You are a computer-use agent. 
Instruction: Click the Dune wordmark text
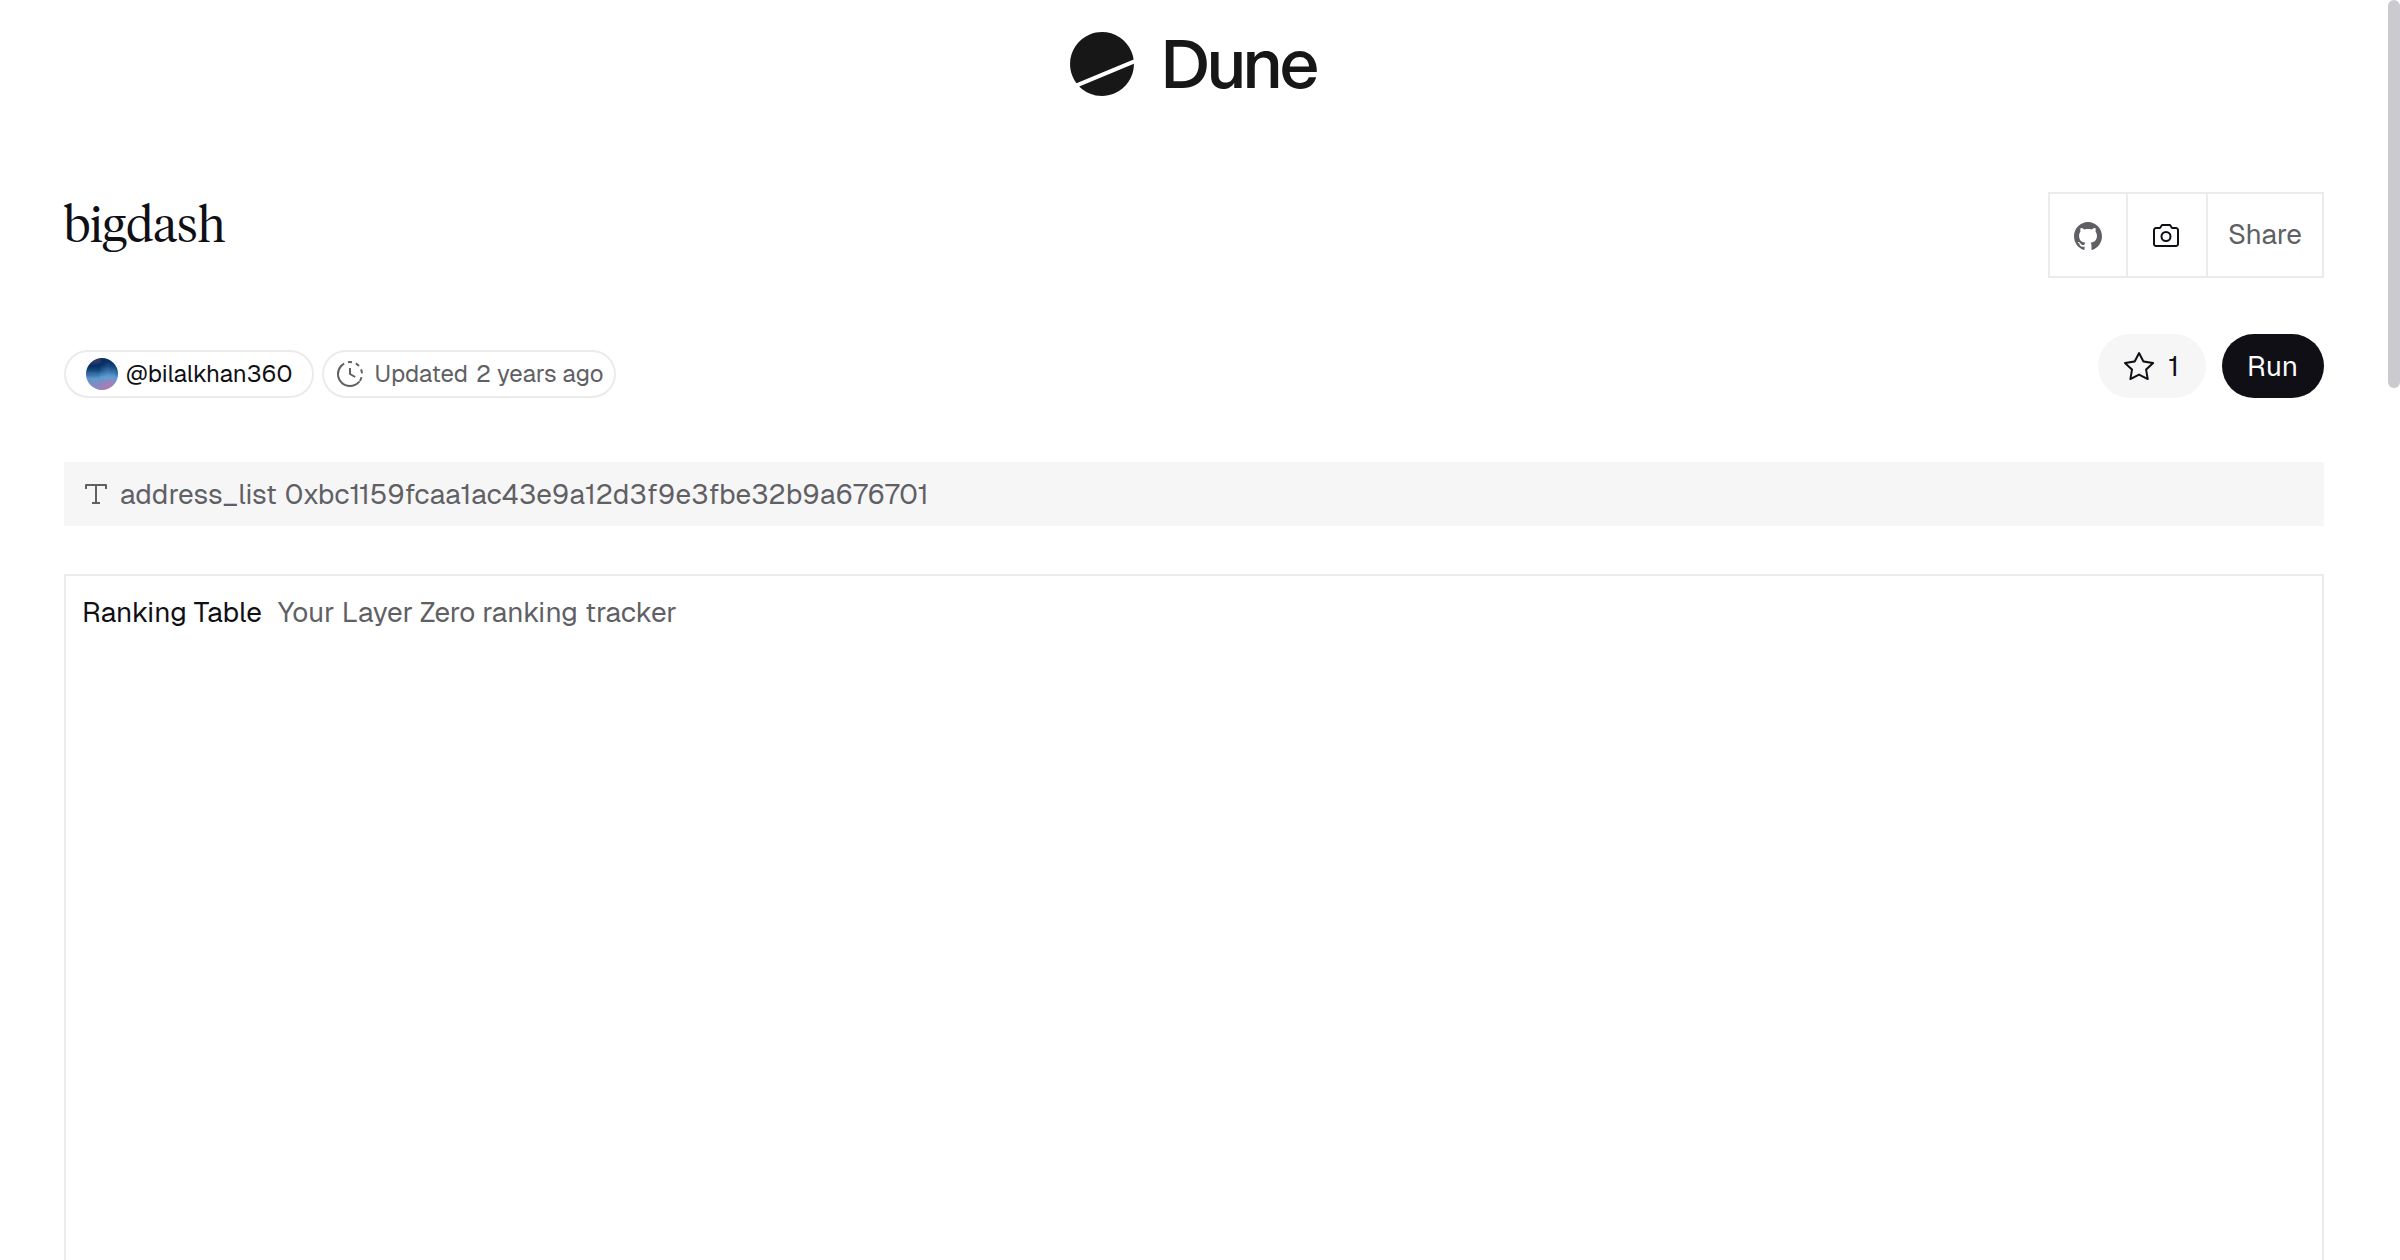(x=1239, y=66)
